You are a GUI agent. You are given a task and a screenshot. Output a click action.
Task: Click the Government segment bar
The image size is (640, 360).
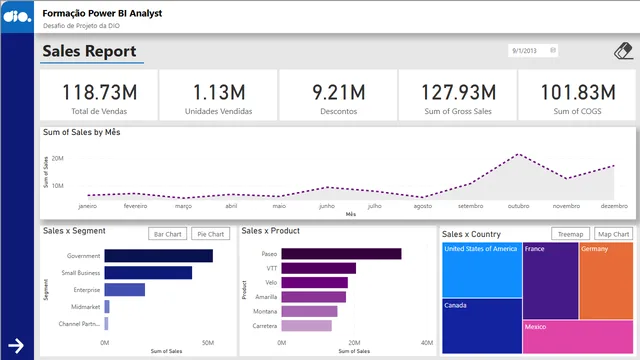pos(159,256)
